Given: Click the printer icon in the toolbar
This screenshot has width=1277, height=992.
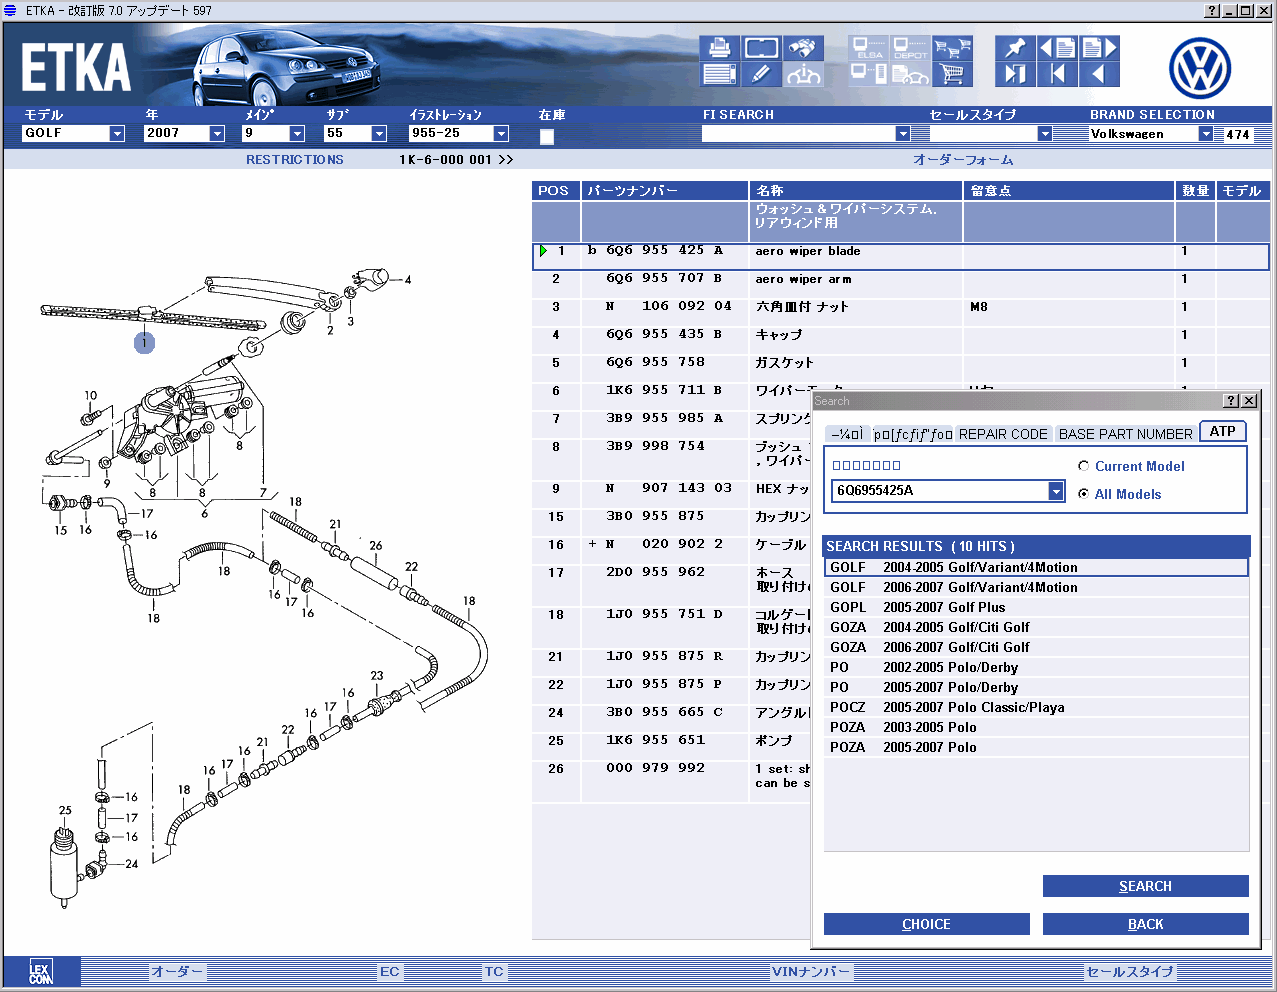Looking at the screenshot, I should pos(720,48).
